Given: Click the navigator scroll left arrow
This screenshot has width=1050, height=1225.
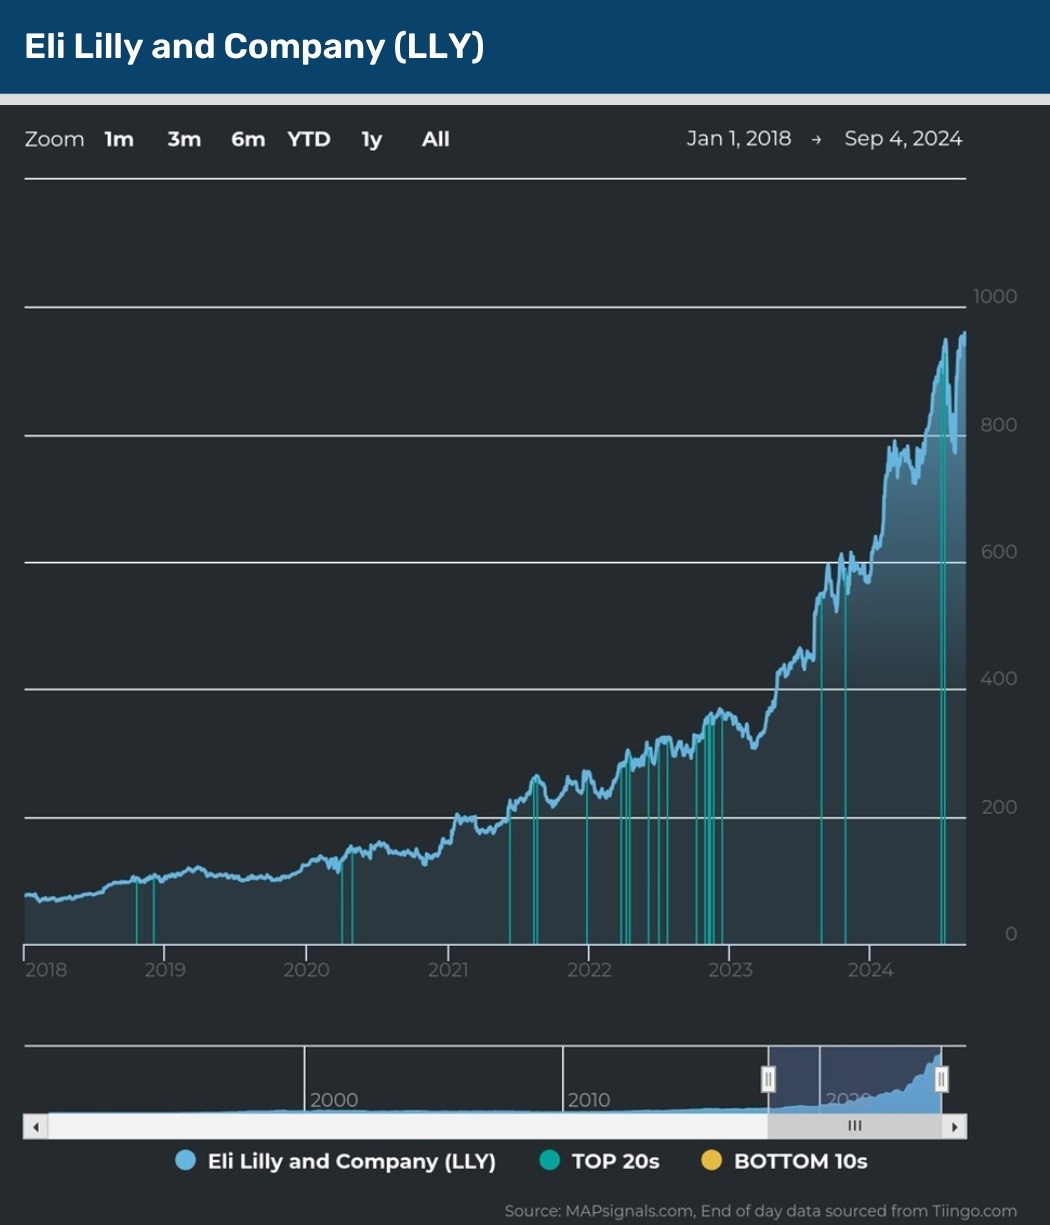Looking at the screenshot, I should click(36, 1127).
